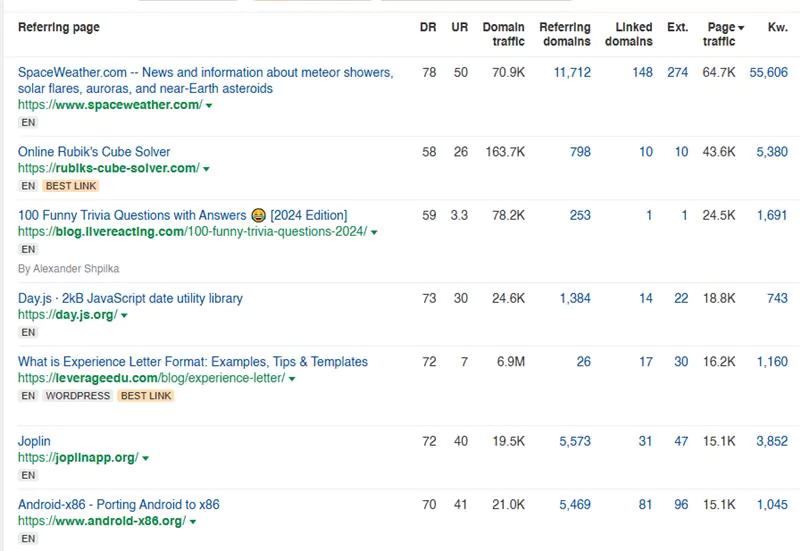The width and height of the screenshot is (800, 551).
Task: Click external links value 274
Action: (x=678, y=72)
